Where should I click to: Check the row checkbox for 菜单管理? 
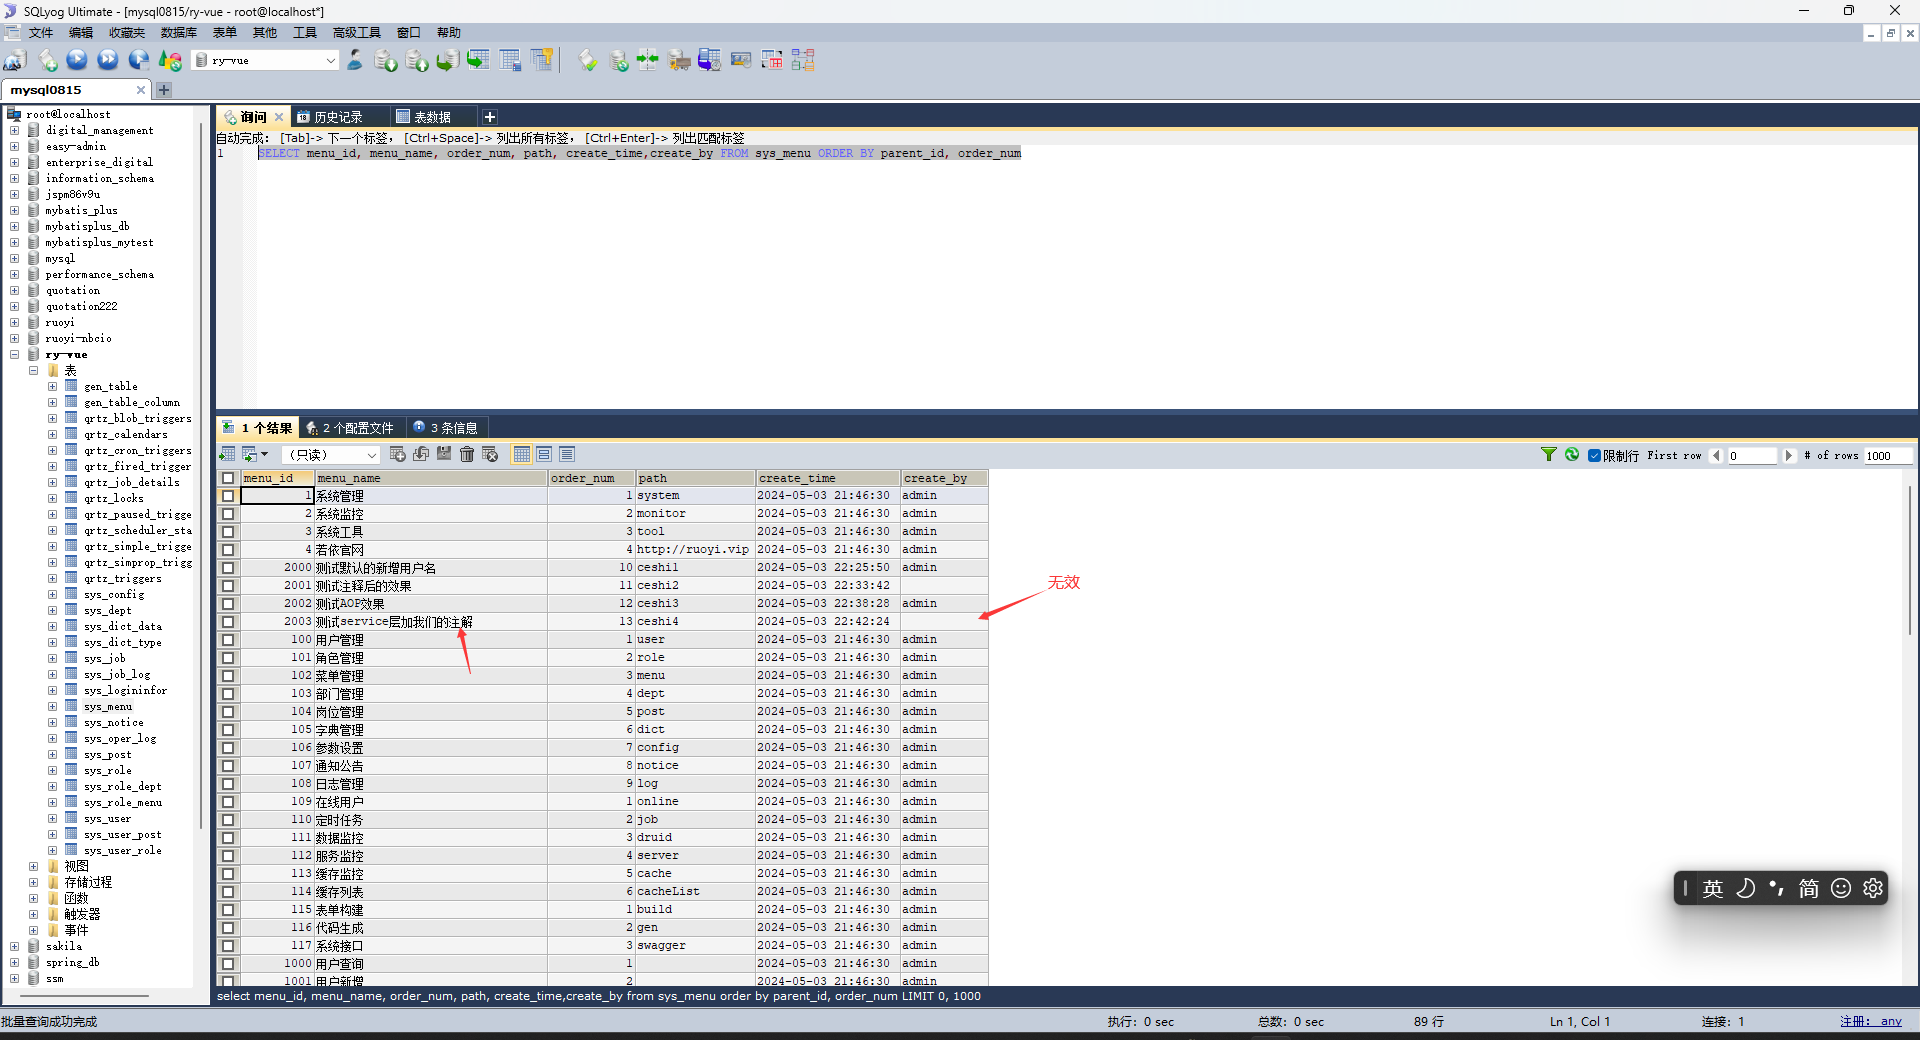tap(228, 676)
